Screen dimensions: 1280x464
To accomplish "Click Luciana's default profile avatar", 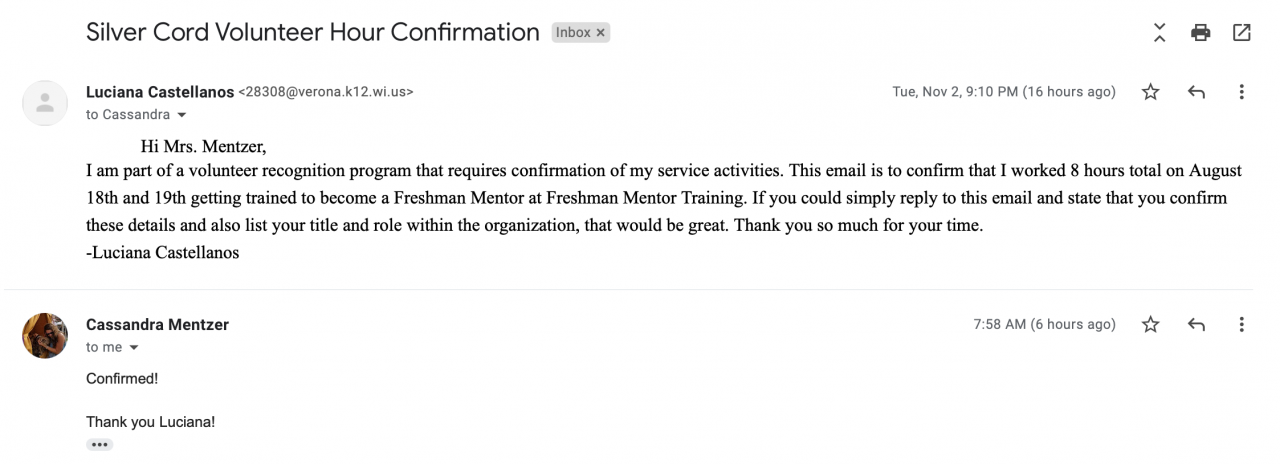I will [x=45, y=102].
